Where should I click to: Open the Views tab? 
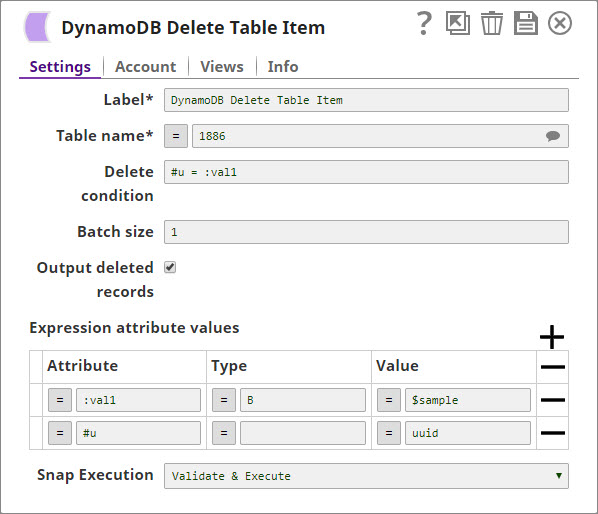coord(222,67)
